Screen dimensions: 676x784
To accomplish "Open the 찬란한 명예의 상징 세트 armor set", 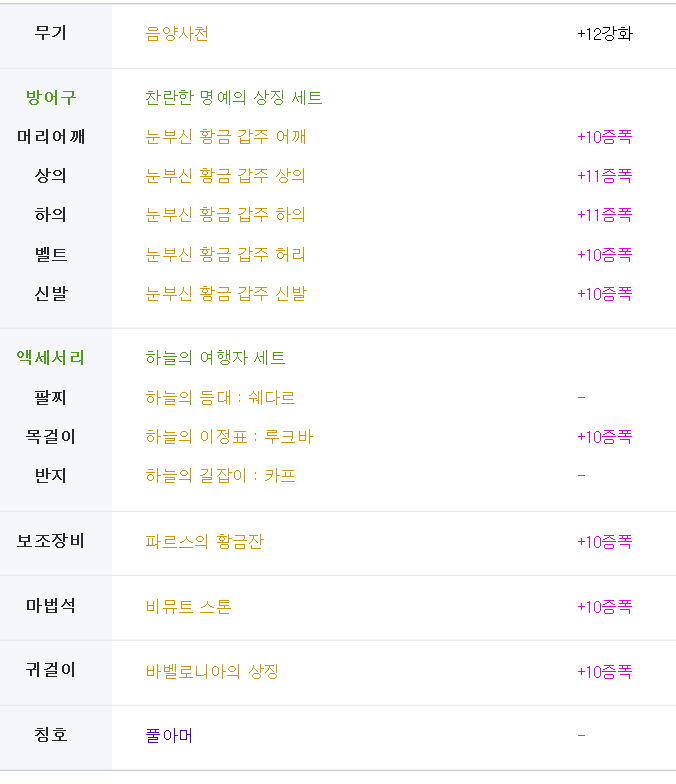I will pyautogui.click(x=234, y=98).
